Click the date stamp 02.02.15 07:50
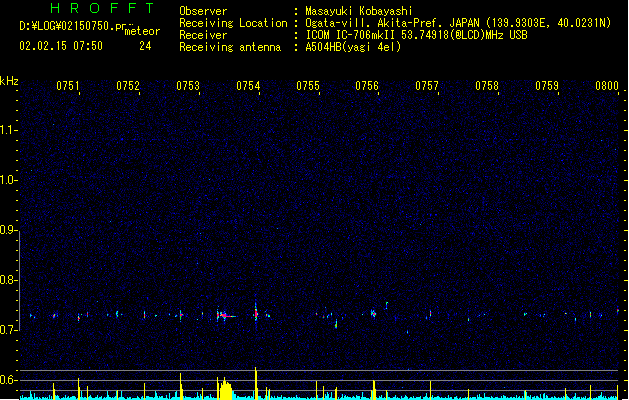The image size is (629, 400). [61, 46]
